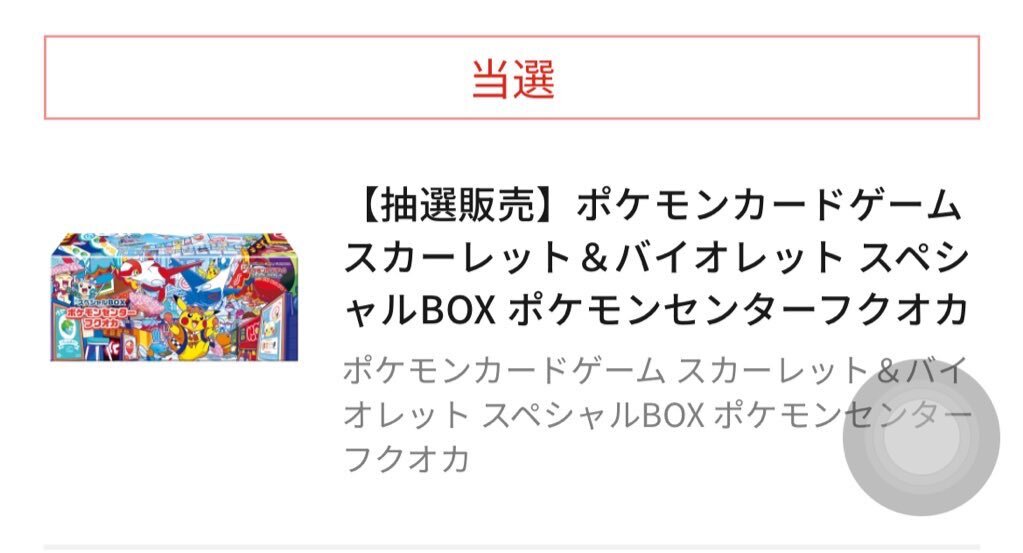Click the gray product description text
This screenshot has height=553, width=1023.
pyautogui.click(x=656, y=415)
